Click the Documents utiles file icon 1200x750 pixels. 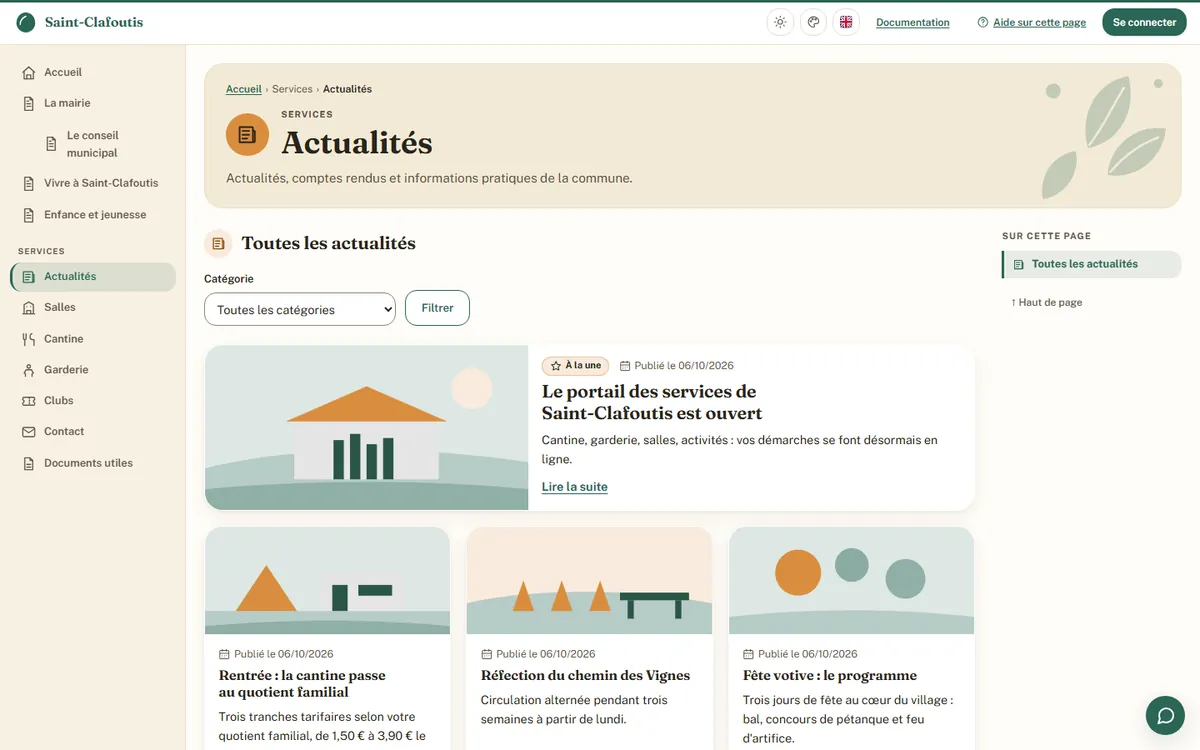pyautogui.click(x=28, y=464)
